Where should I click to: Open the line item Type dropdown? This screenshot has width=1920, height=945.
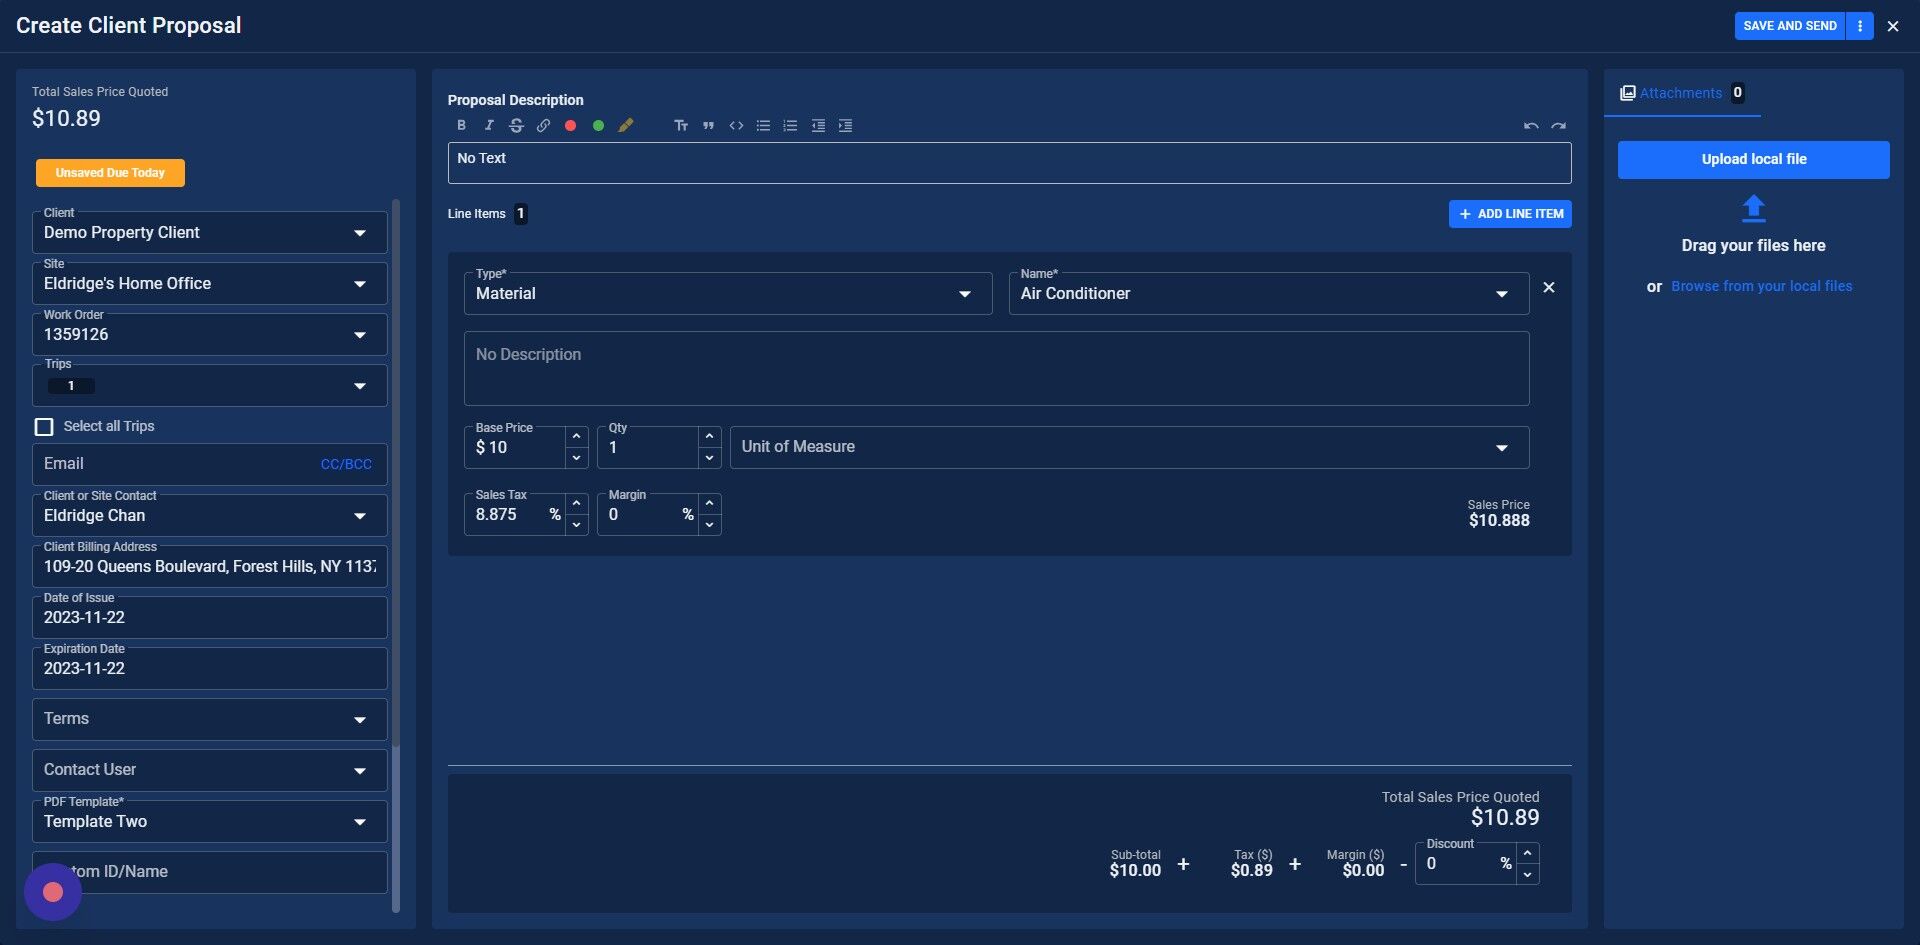pos(728,294)
